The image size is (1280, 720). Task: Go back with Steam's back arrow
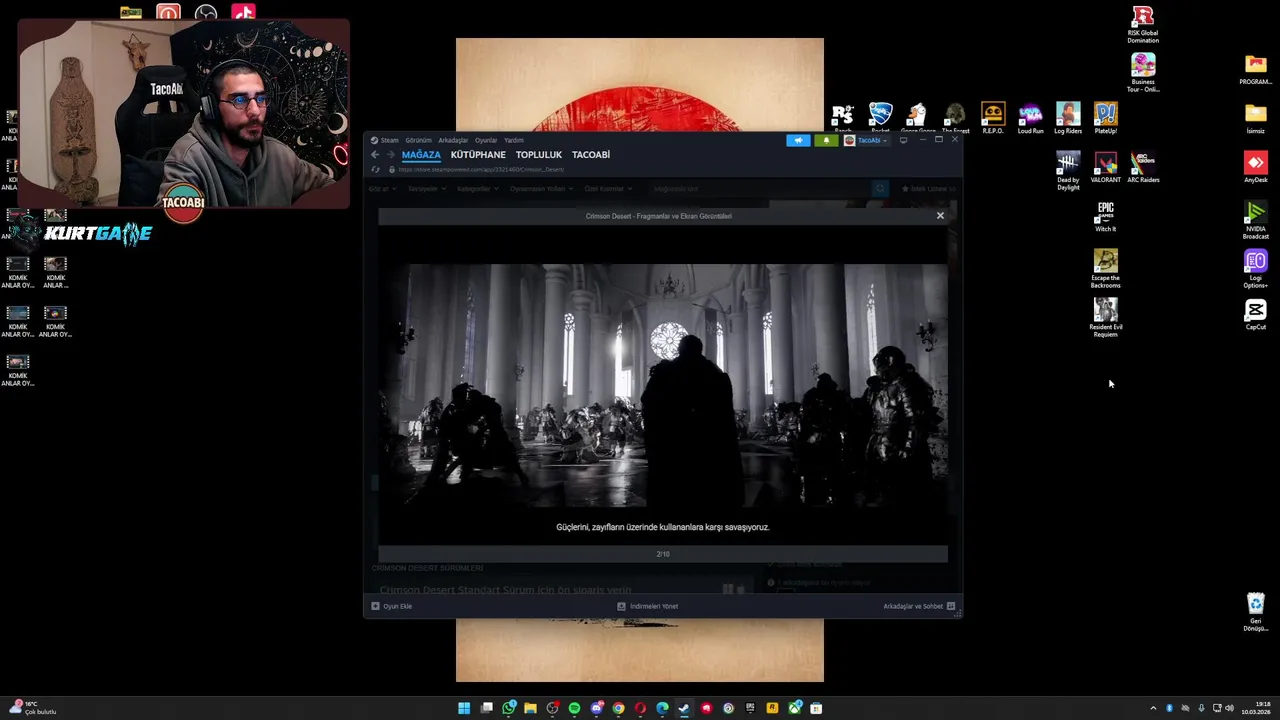pos(375,155)
